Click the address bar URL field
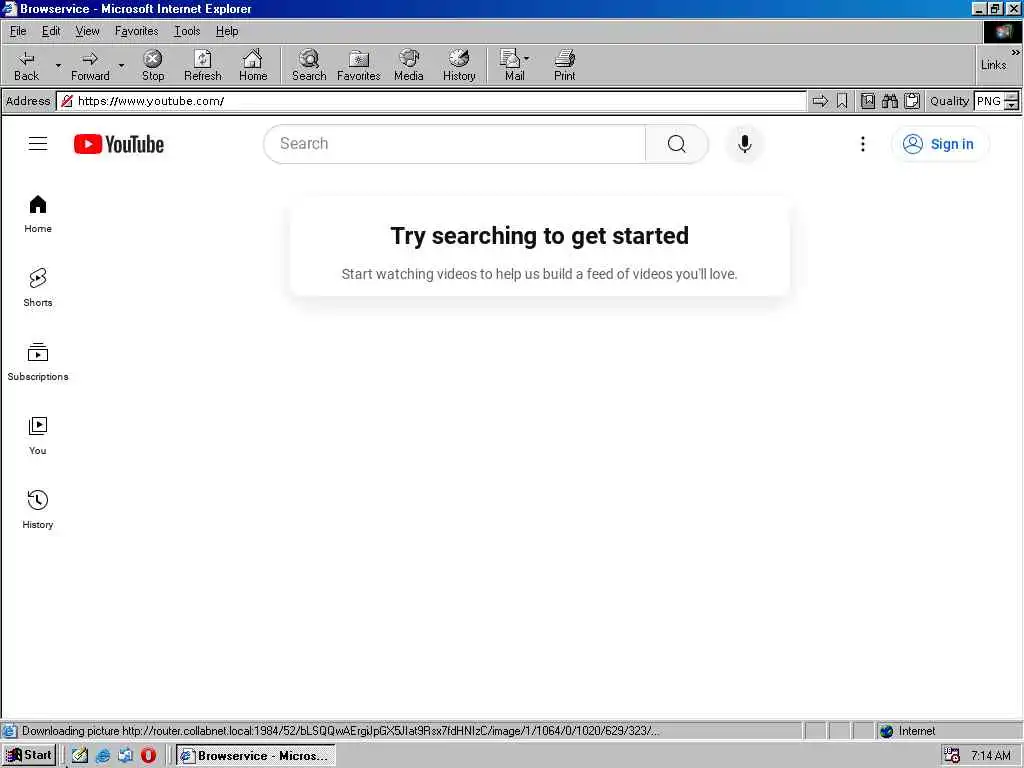This screenshot has width=1024, height=768. [431, 101]
